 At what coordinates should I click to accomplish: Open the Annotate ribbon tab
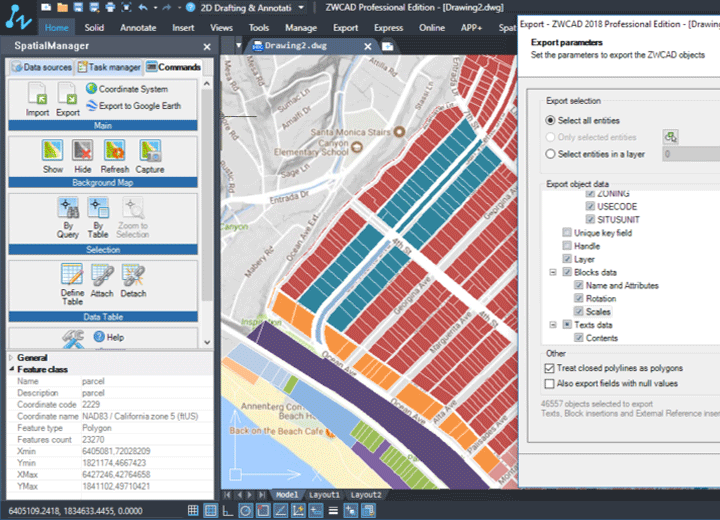pyautogui.click(x=138, y=28)
